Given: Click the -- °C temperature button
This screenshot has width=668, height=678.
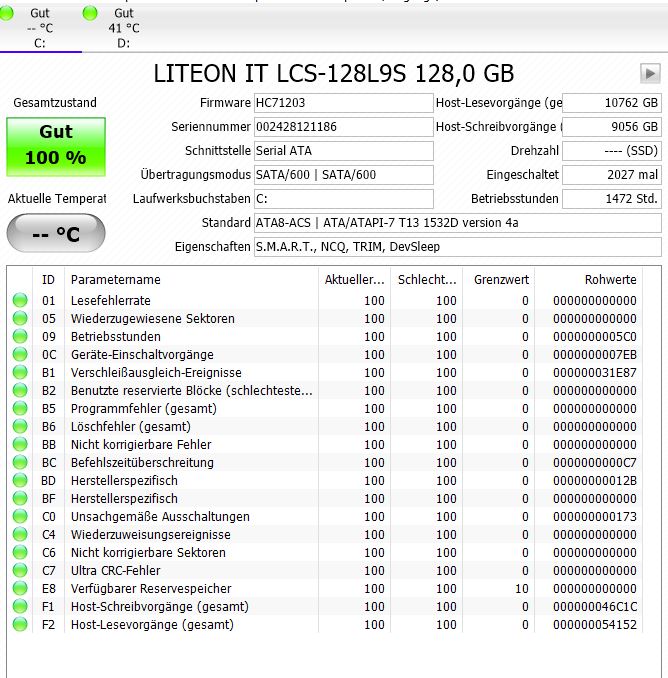Looking at the screenshot, I should 56,233.
